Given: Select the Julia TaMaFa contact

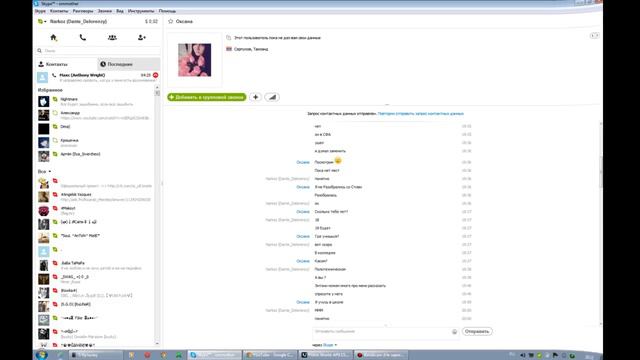Looking at the screenshot, I should [x=96, y=265].
